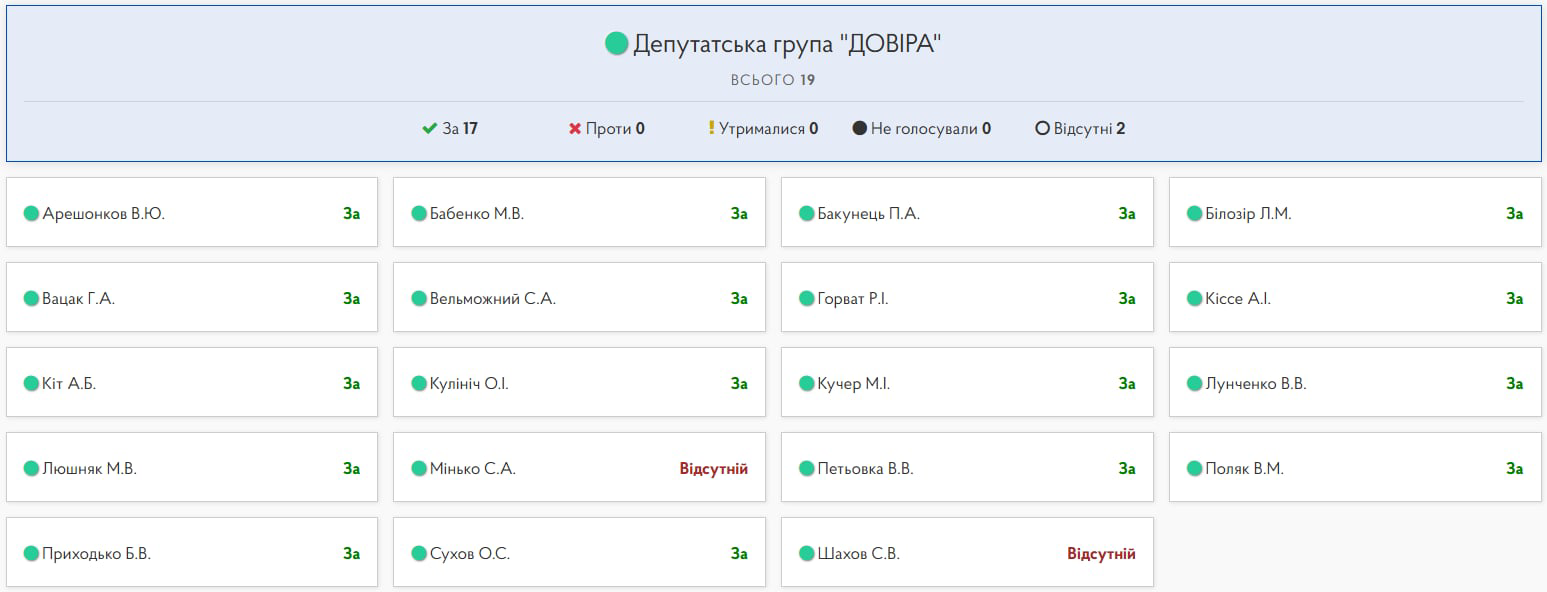Viewport: 1547px width, 592px height.
Task: Click green circle icon beside Депутатська група "ДОВІРА"
Action: point(616,44)
